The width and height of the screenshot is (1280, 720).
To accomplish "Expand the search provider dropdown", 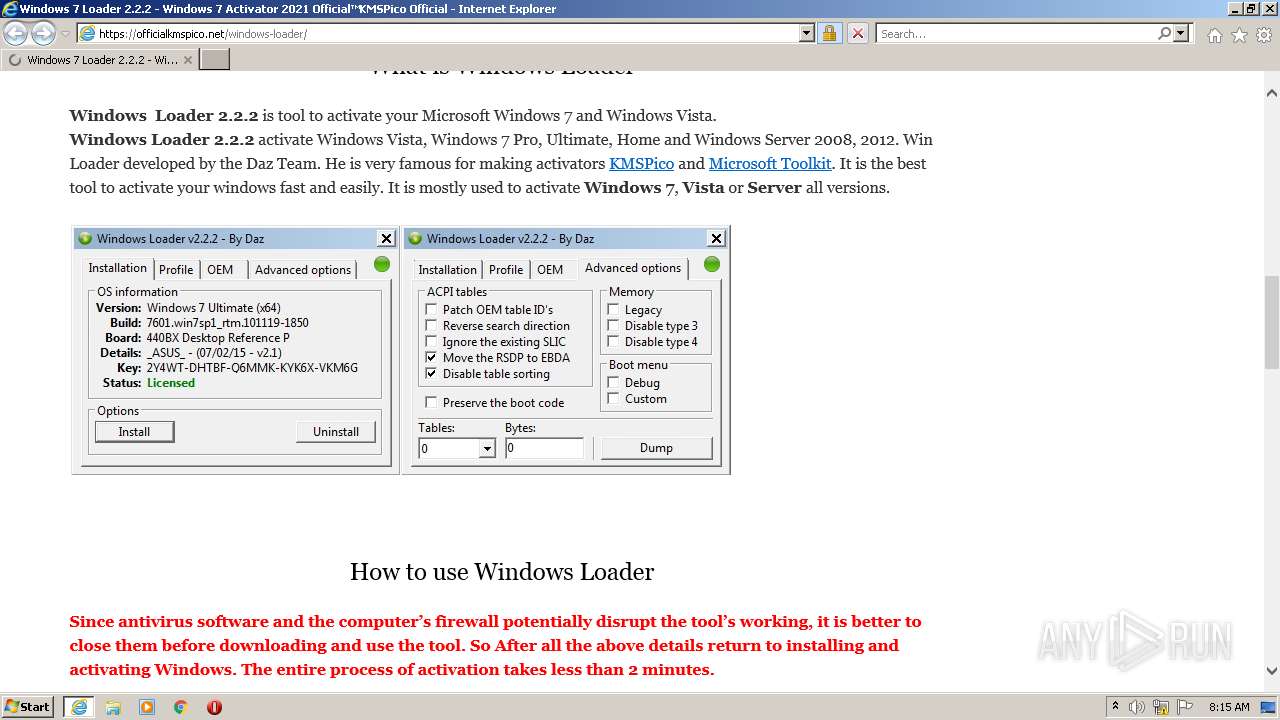I will 1181,33.
